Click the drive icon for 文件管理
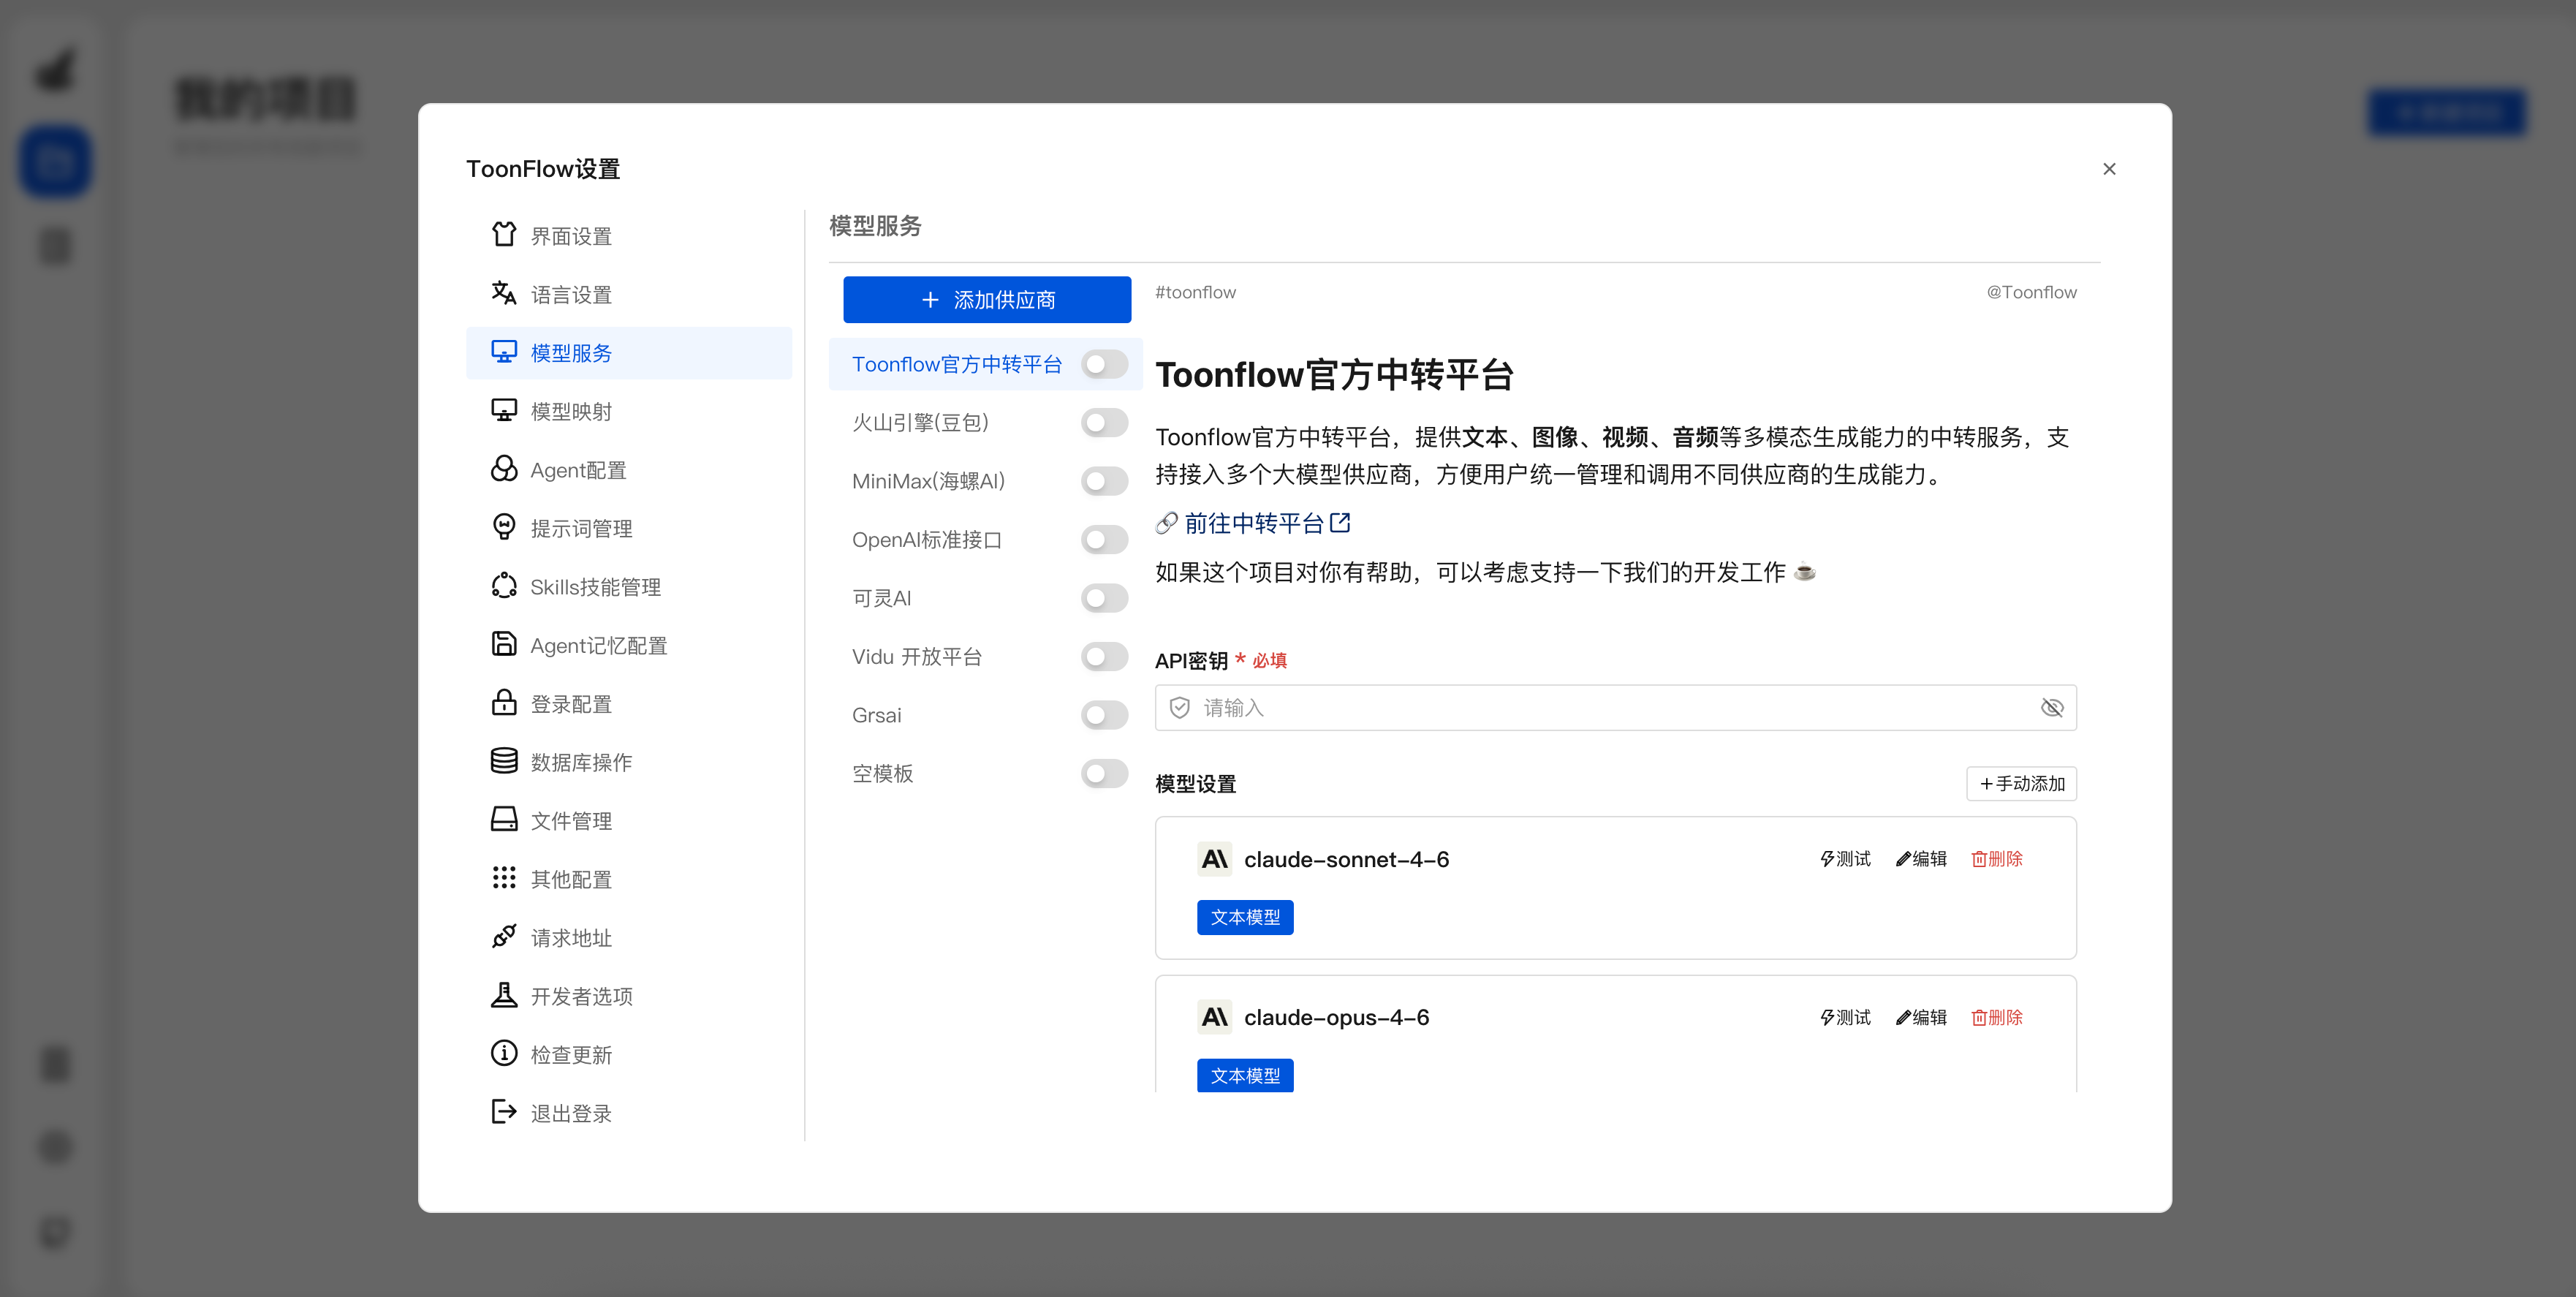 pos(504,820)
